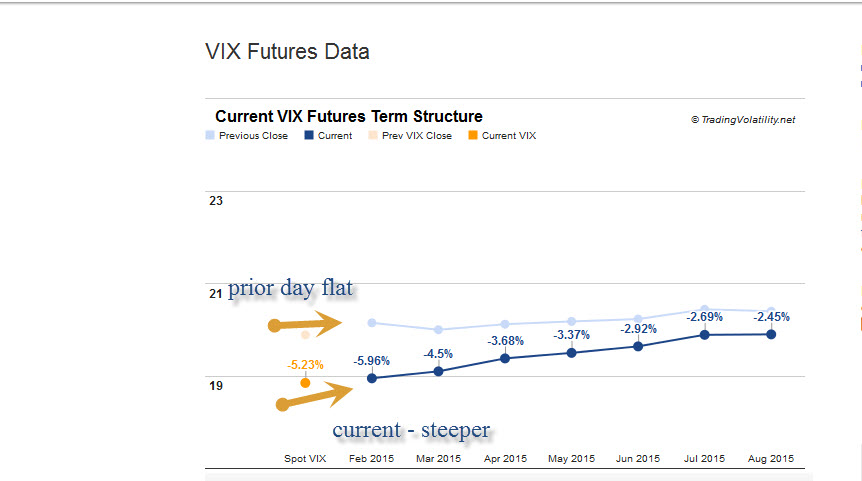Click the 'Jun 2015' x-axis label

(x=638, y=459)
